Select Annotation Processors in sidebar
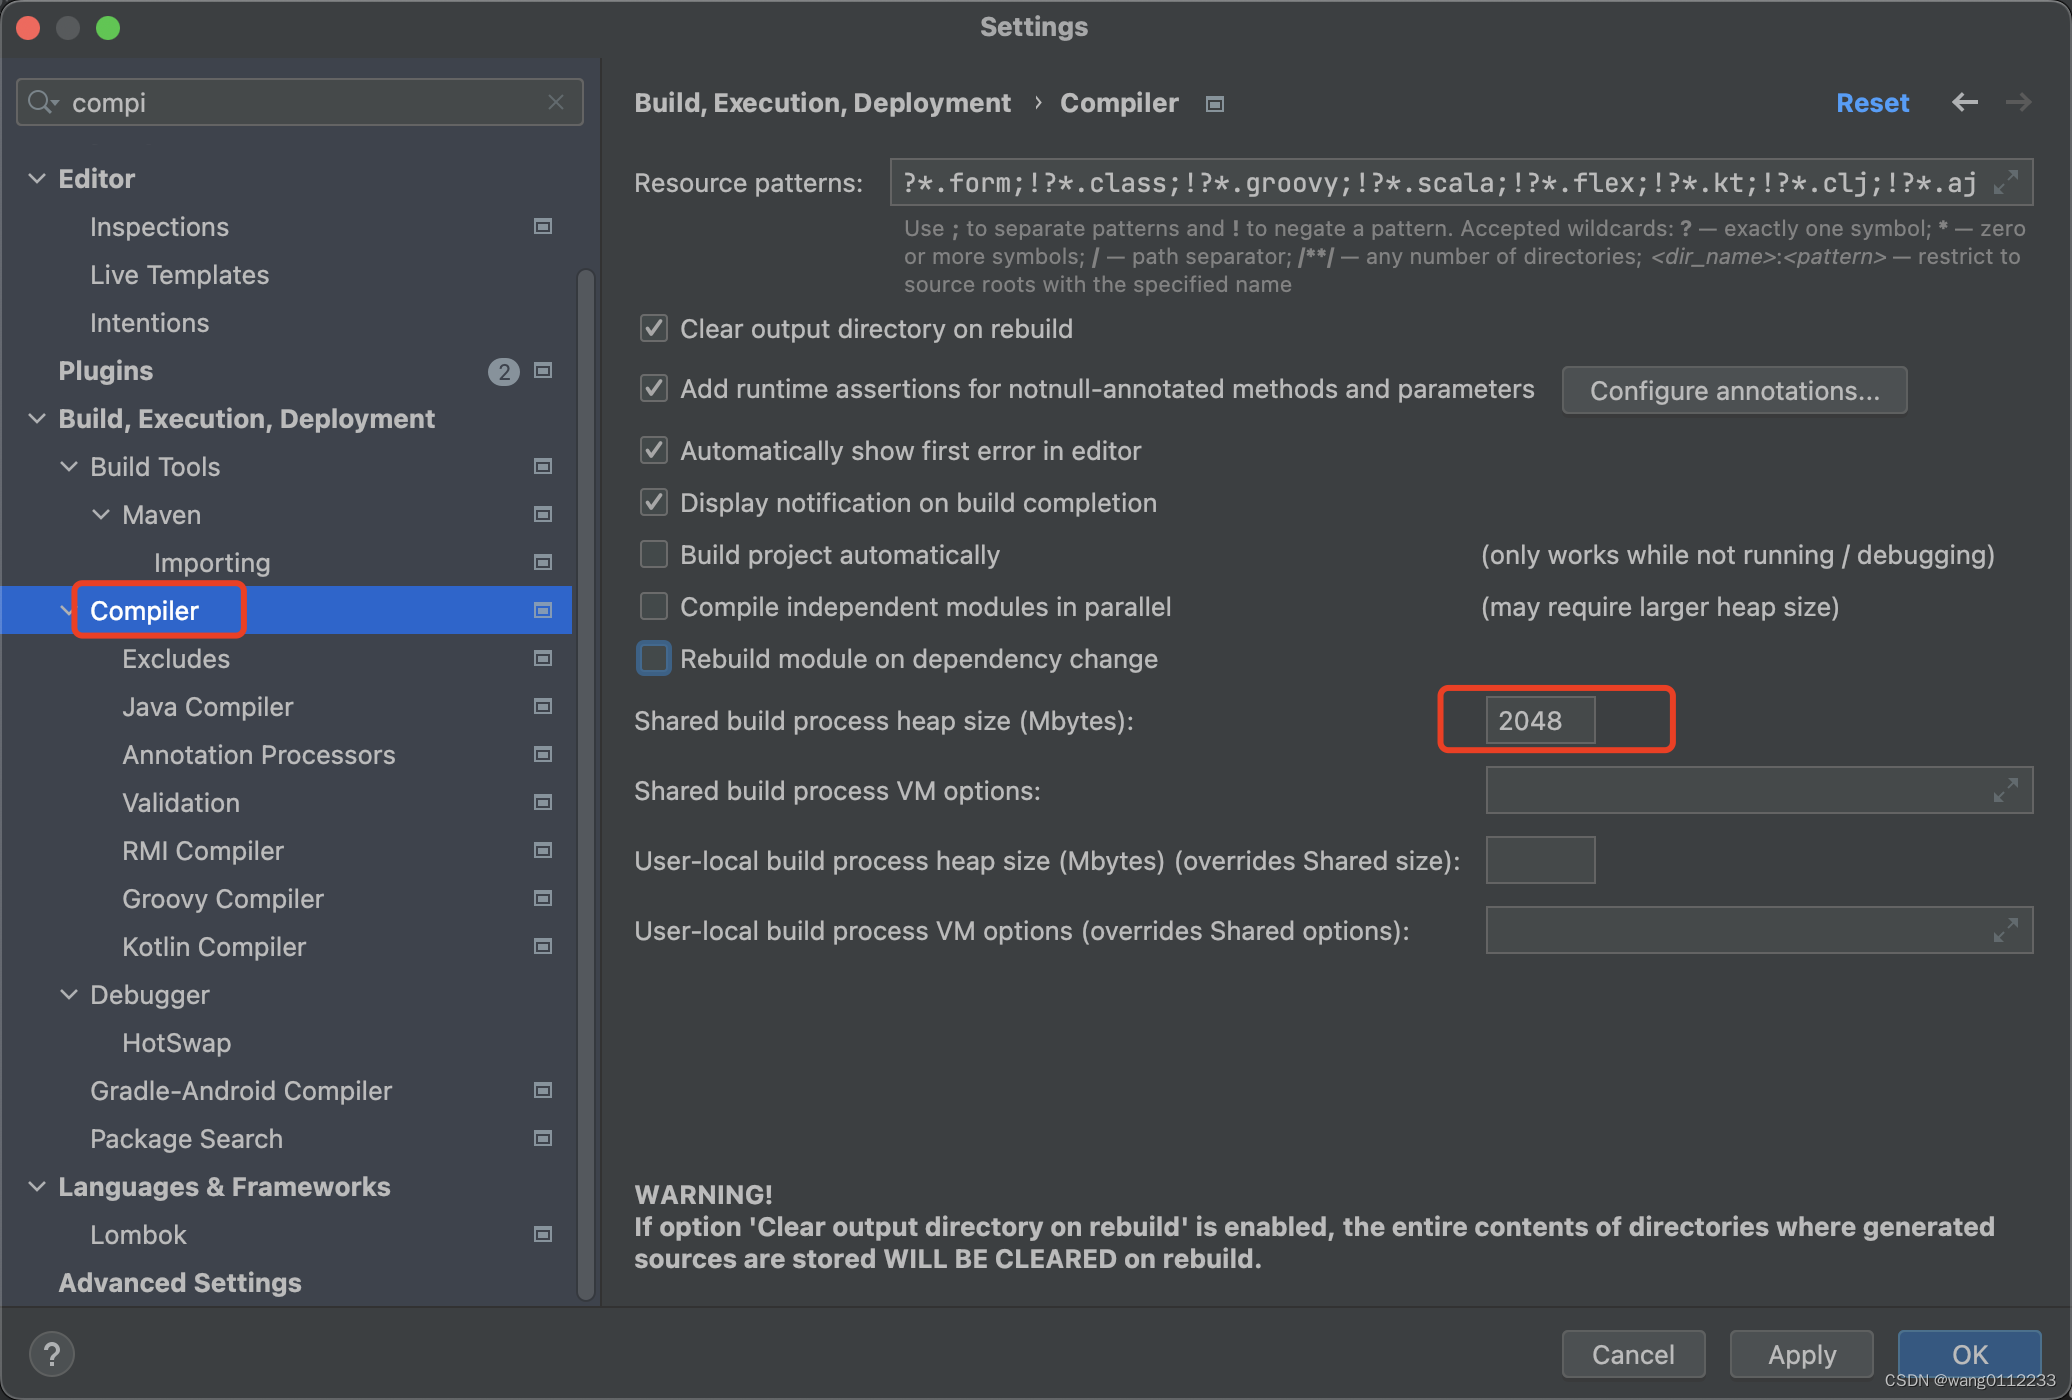2072x1400 pixels. pos(258,755)
